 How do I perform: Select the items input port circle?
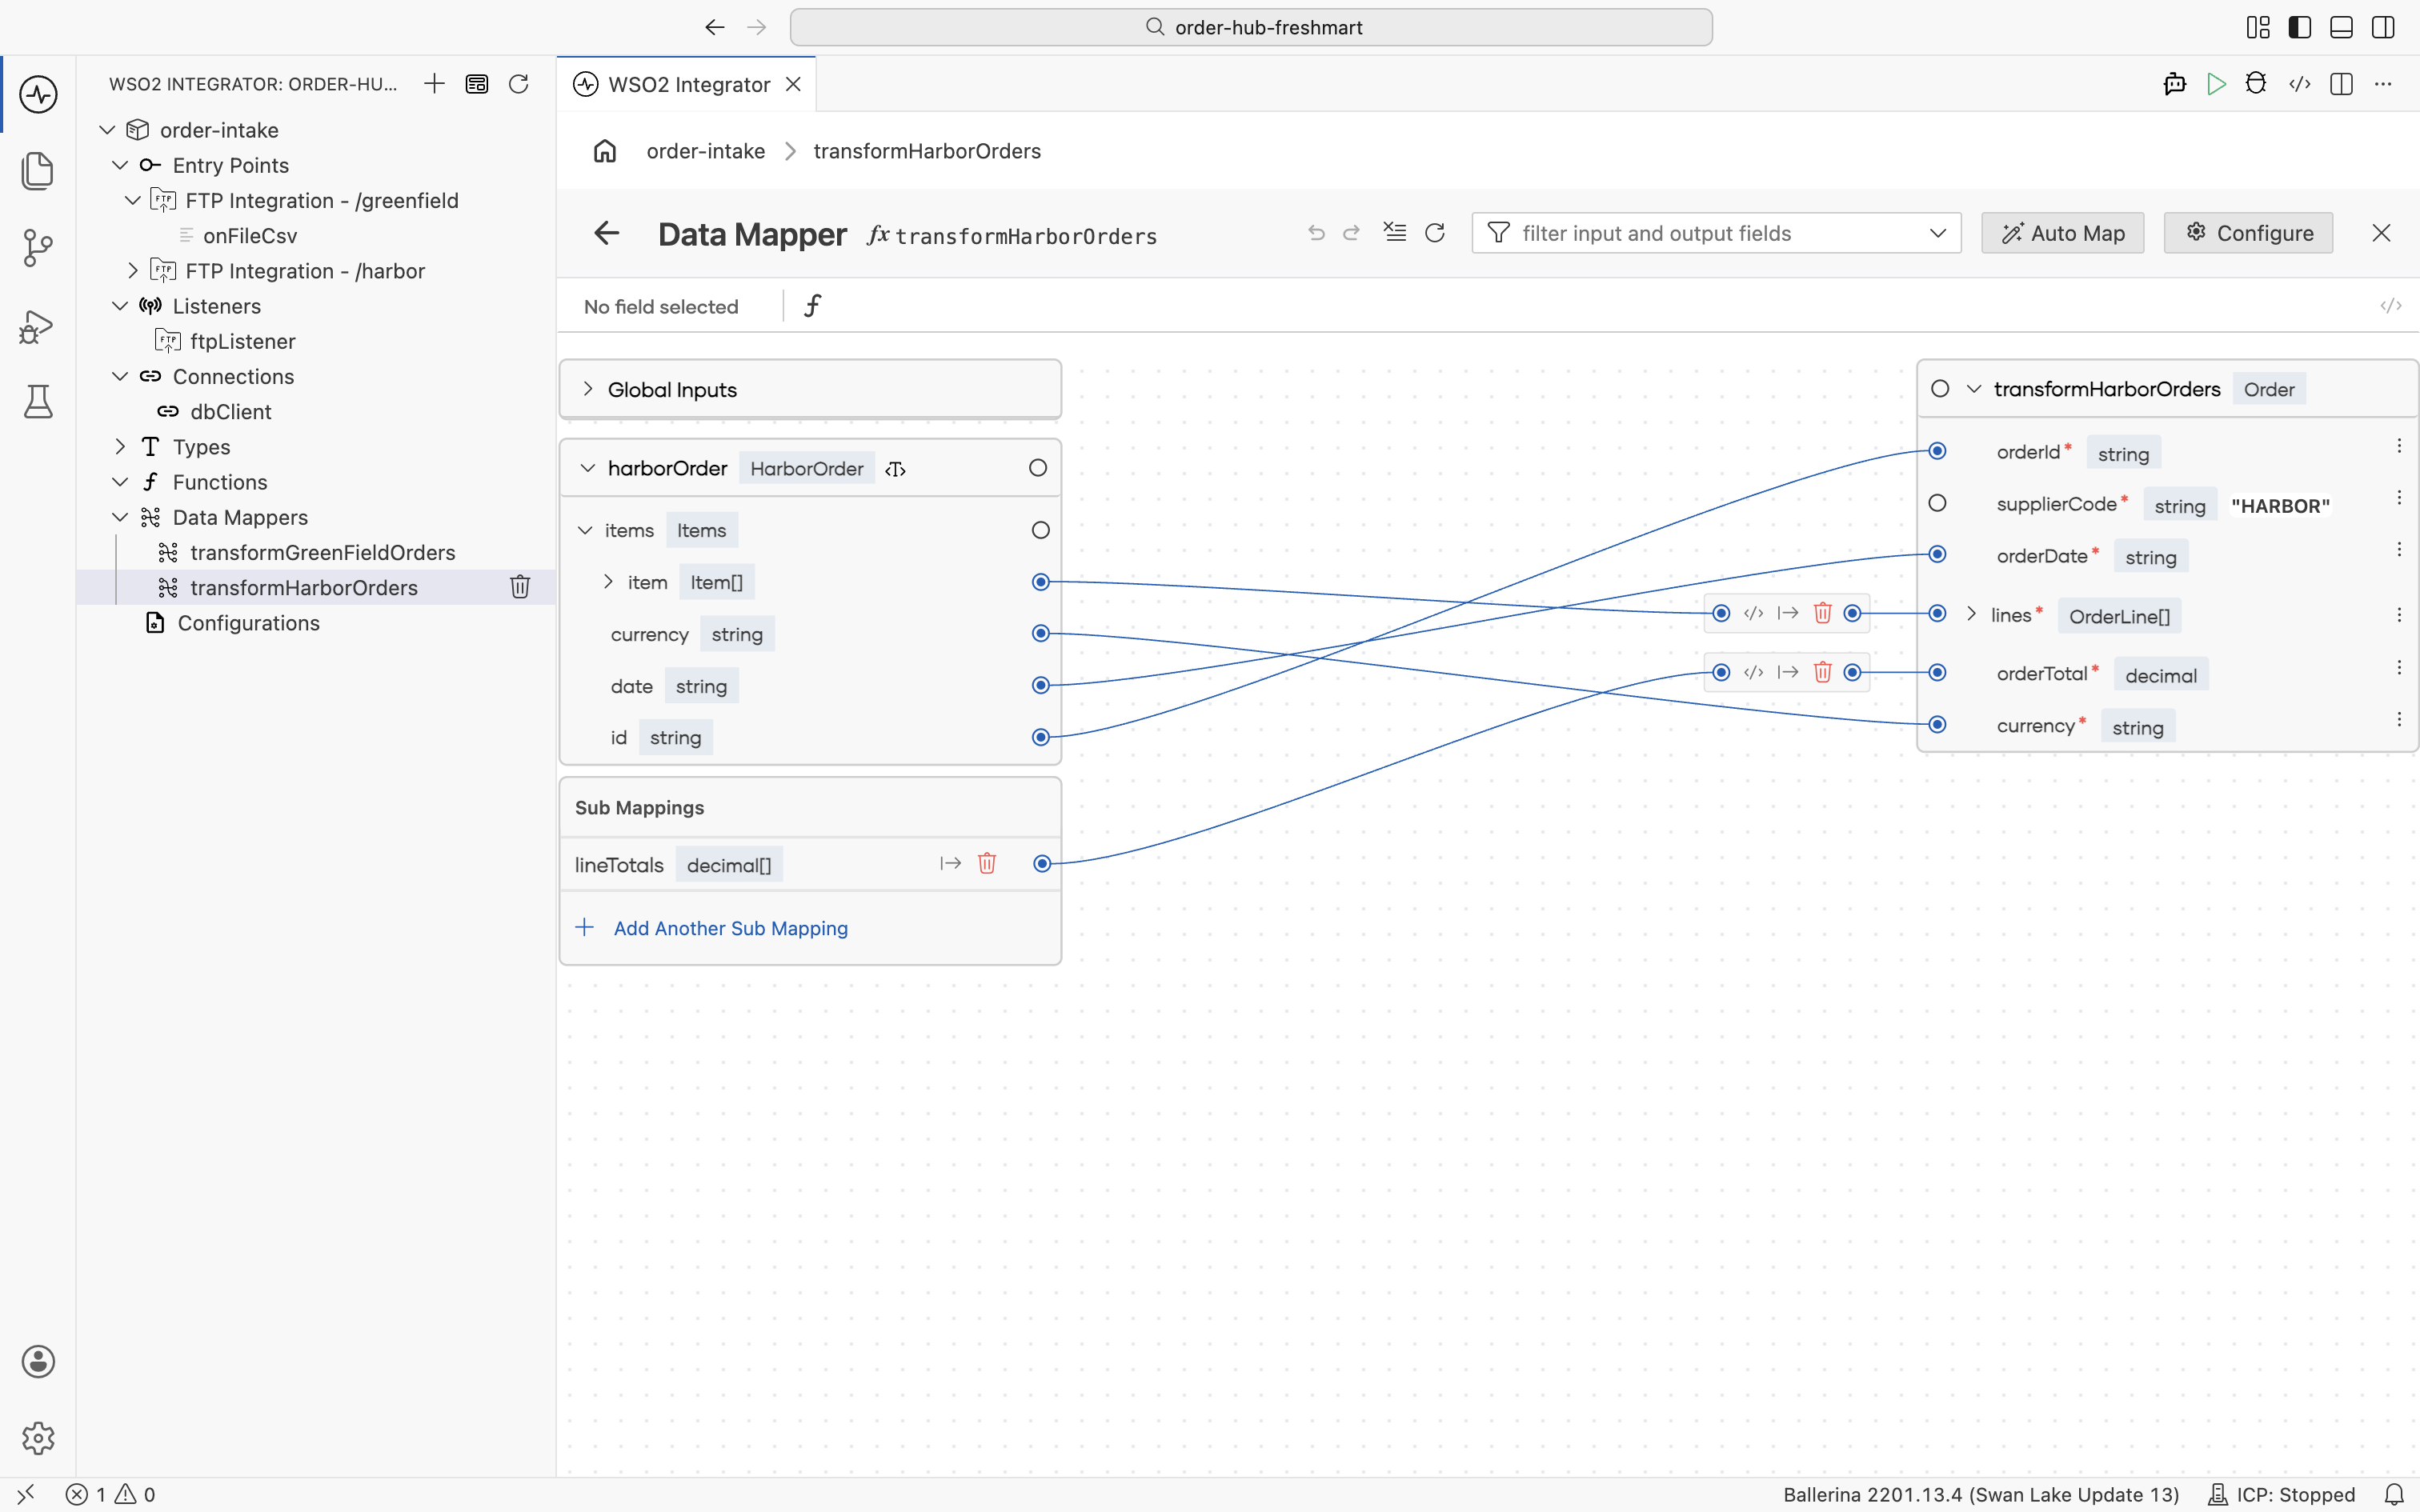click(x=1041, y=530)
